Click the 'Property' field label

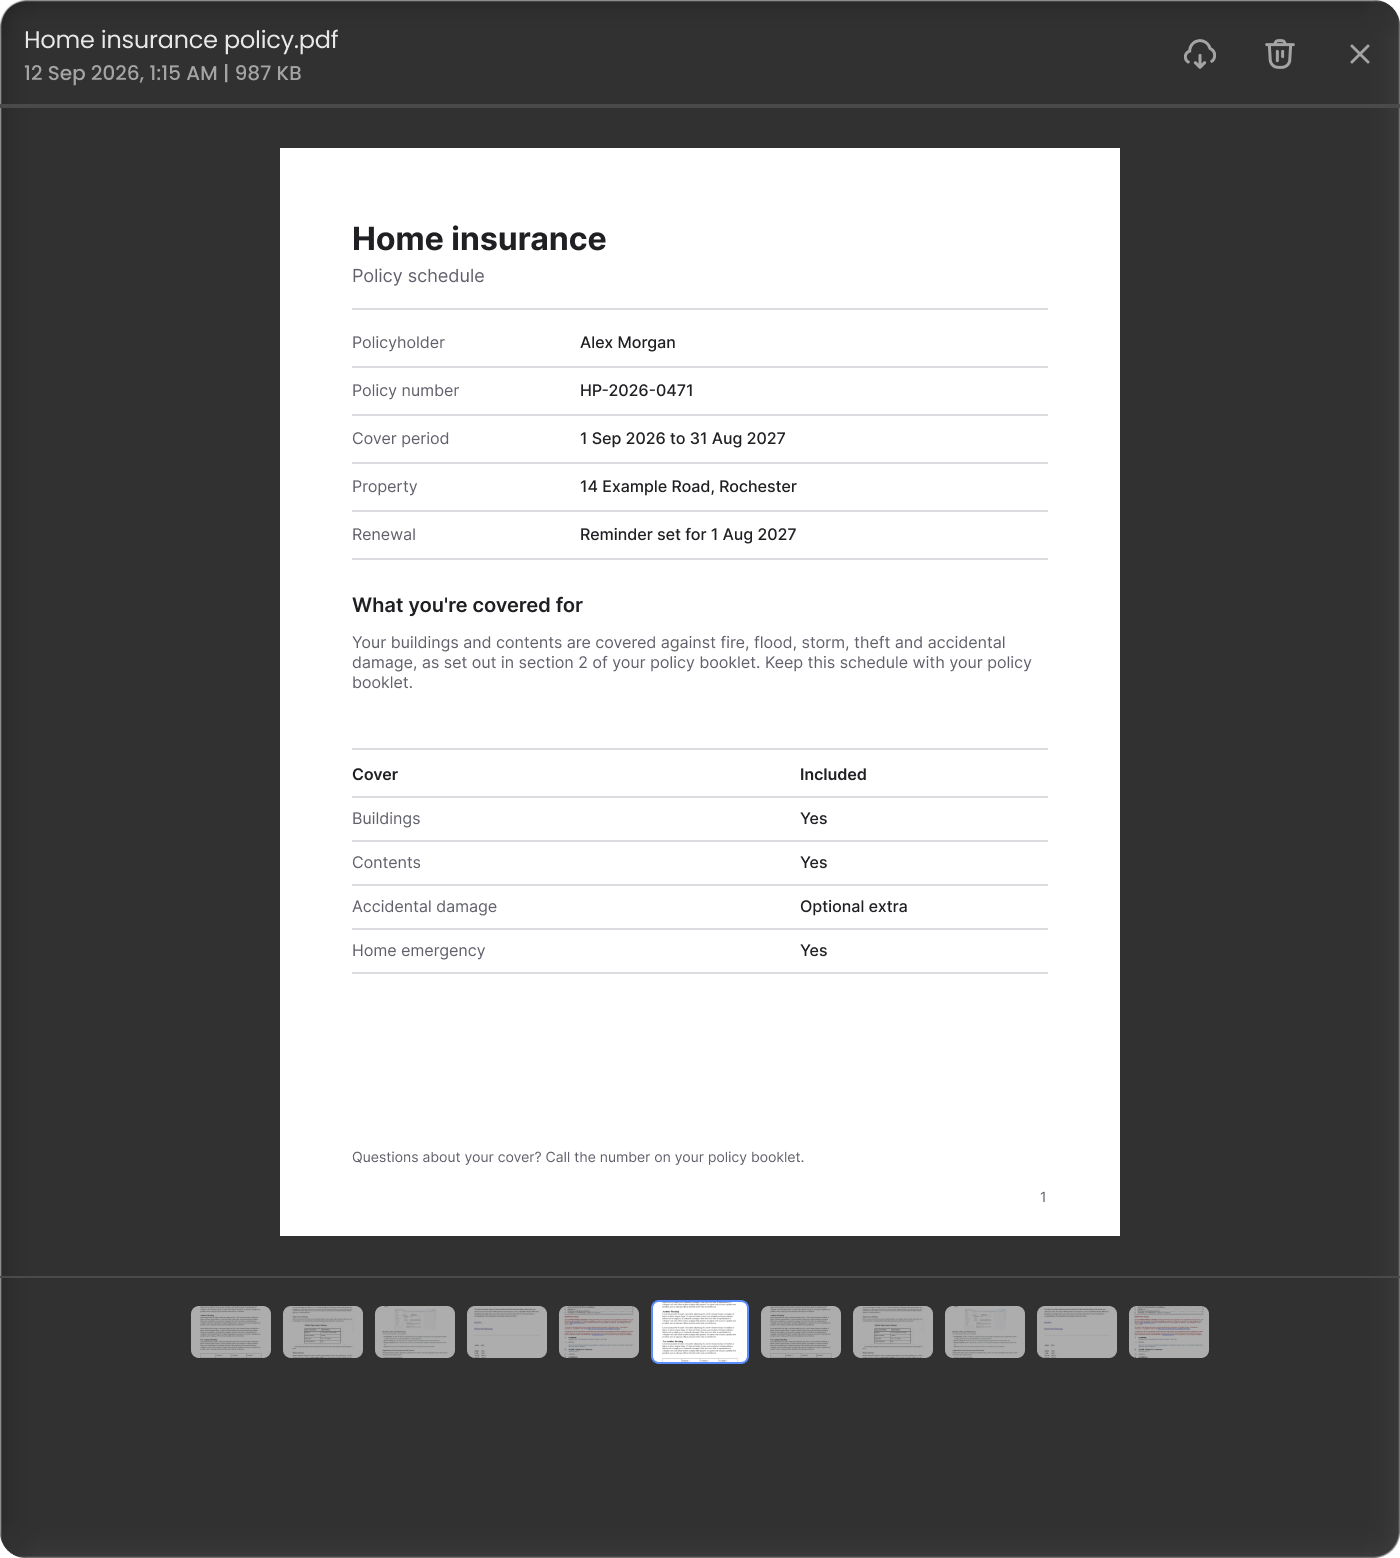(384, 487)
